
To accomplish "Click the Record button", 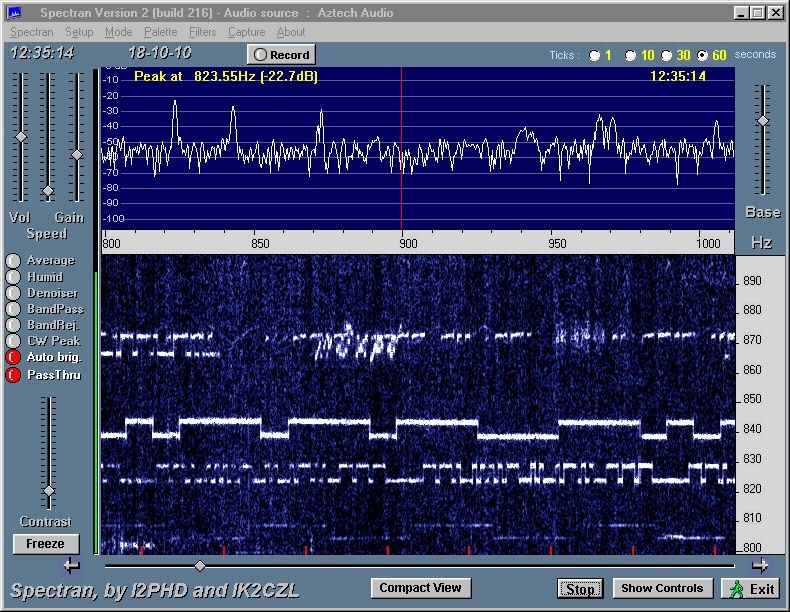I will click(x=281, y=55).
